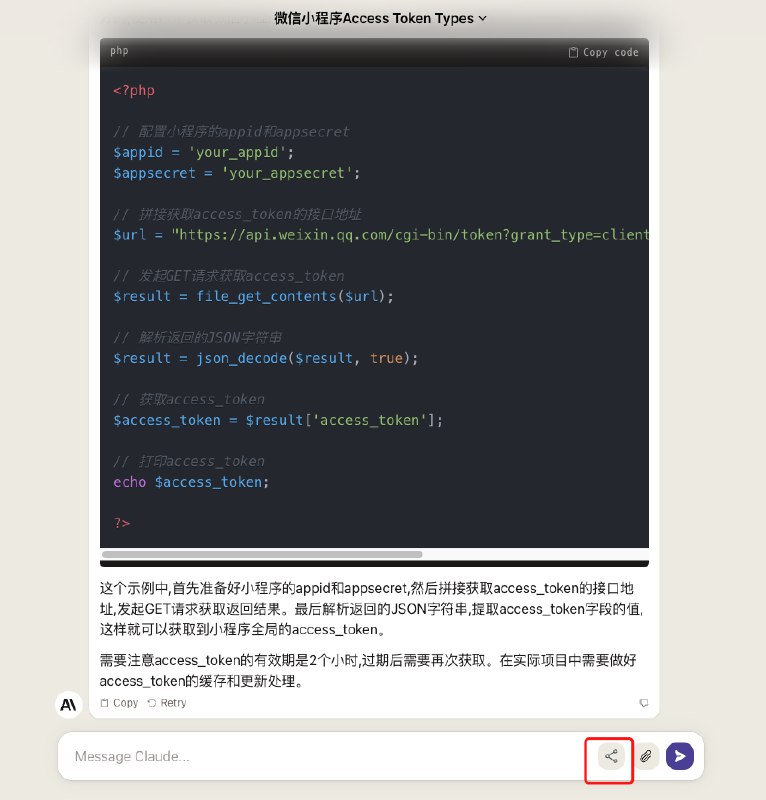
Task: Click the share icon in message box
Action: click(611, 756)
